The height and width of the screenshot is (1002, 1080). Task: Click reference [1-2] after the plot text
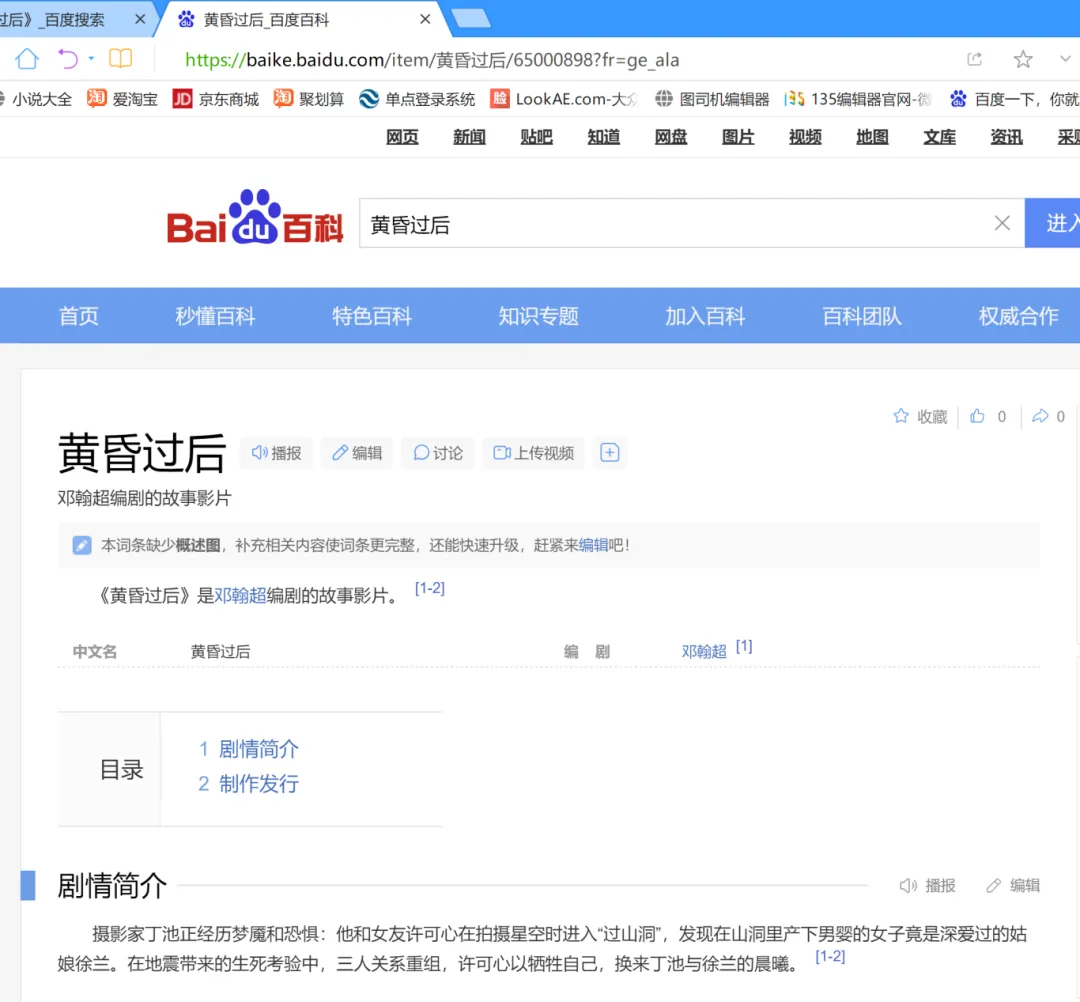tap(830, 957)
